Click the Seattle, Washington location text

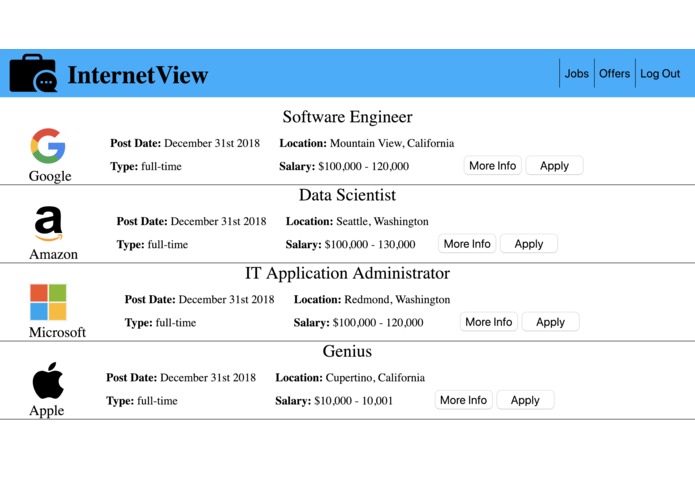click(383, 221)
